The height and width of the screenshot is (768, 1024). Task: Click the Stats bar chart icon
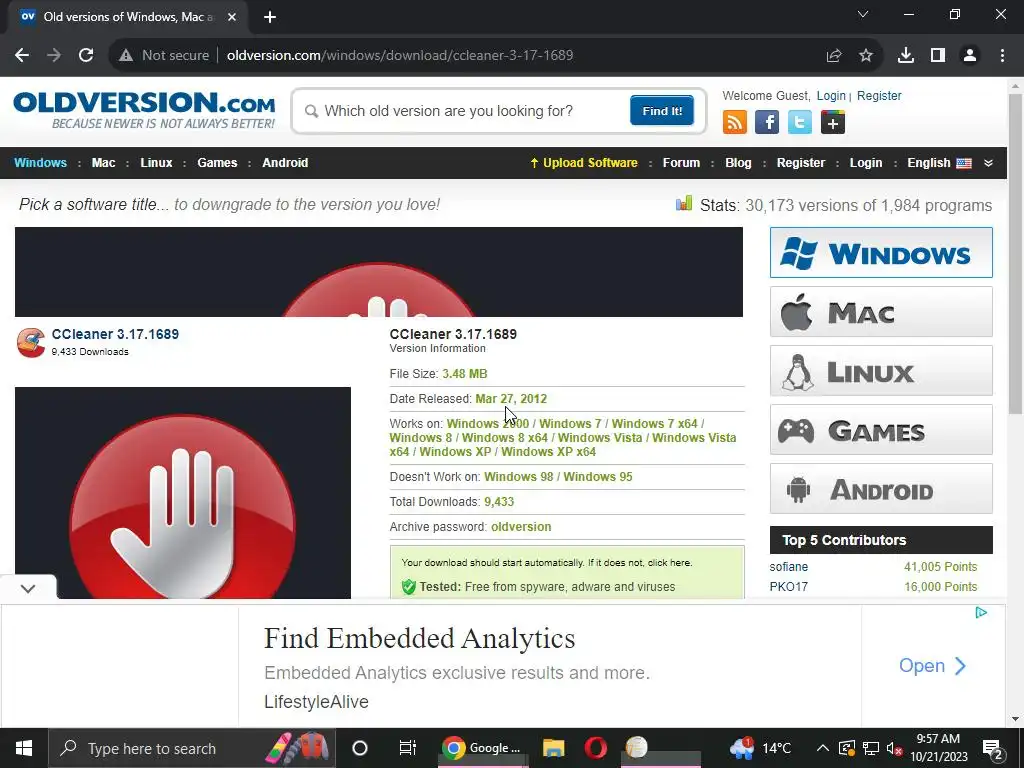684,204
